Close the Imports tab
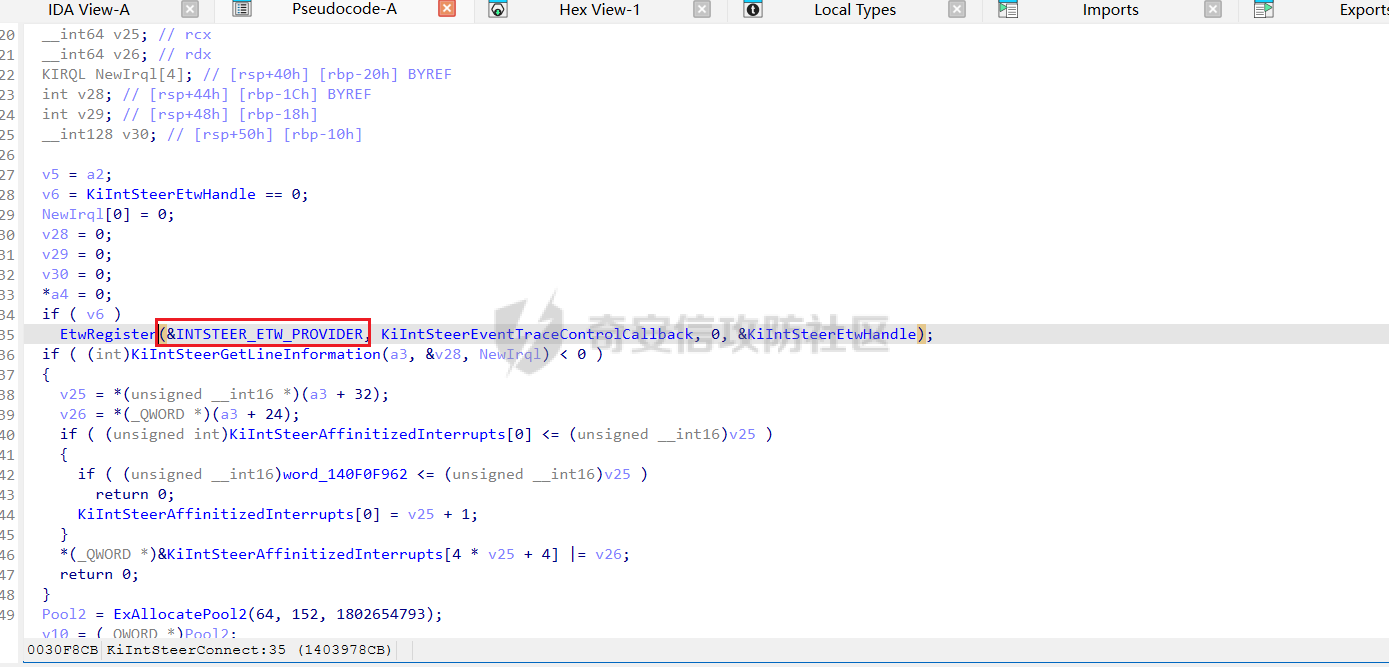The image size is (1389, 667). (1212, 10)
